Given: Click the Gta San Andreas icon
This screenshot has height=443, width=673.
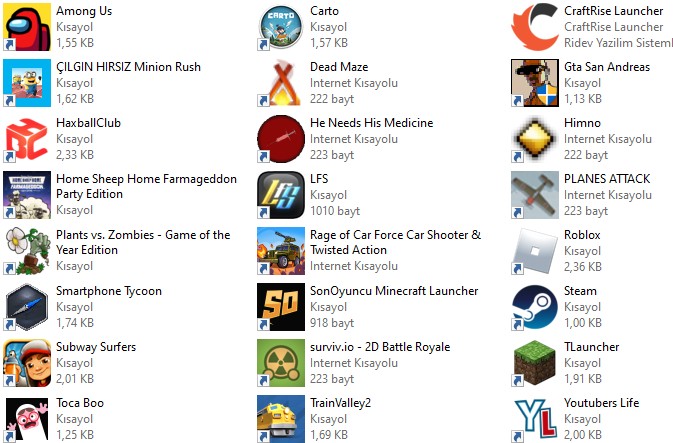Looking at the screenshot, I should (535, 83).
